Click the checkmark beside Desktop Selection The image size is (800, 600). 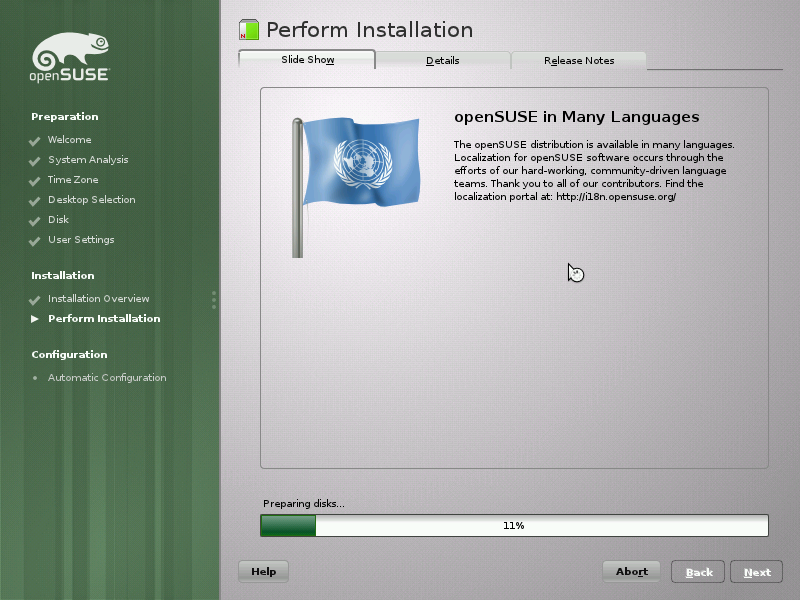click(x=37, y=200)
